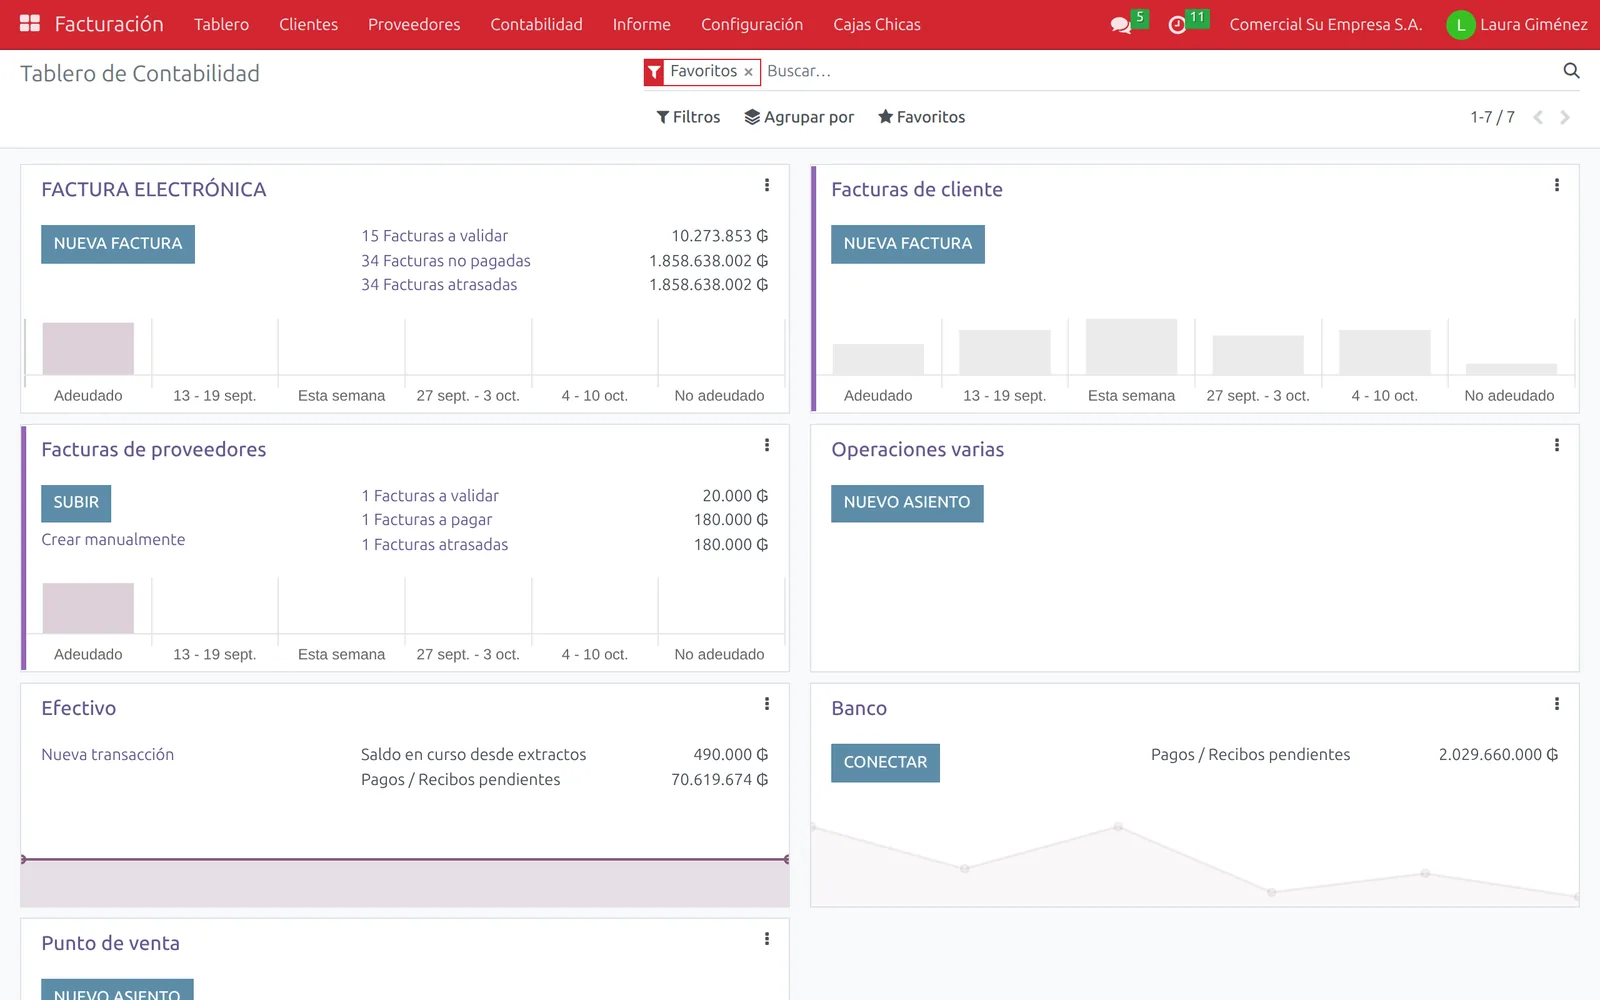Open Efectivo card options menu
The image size is (1600, 1000).
[767, 704]
